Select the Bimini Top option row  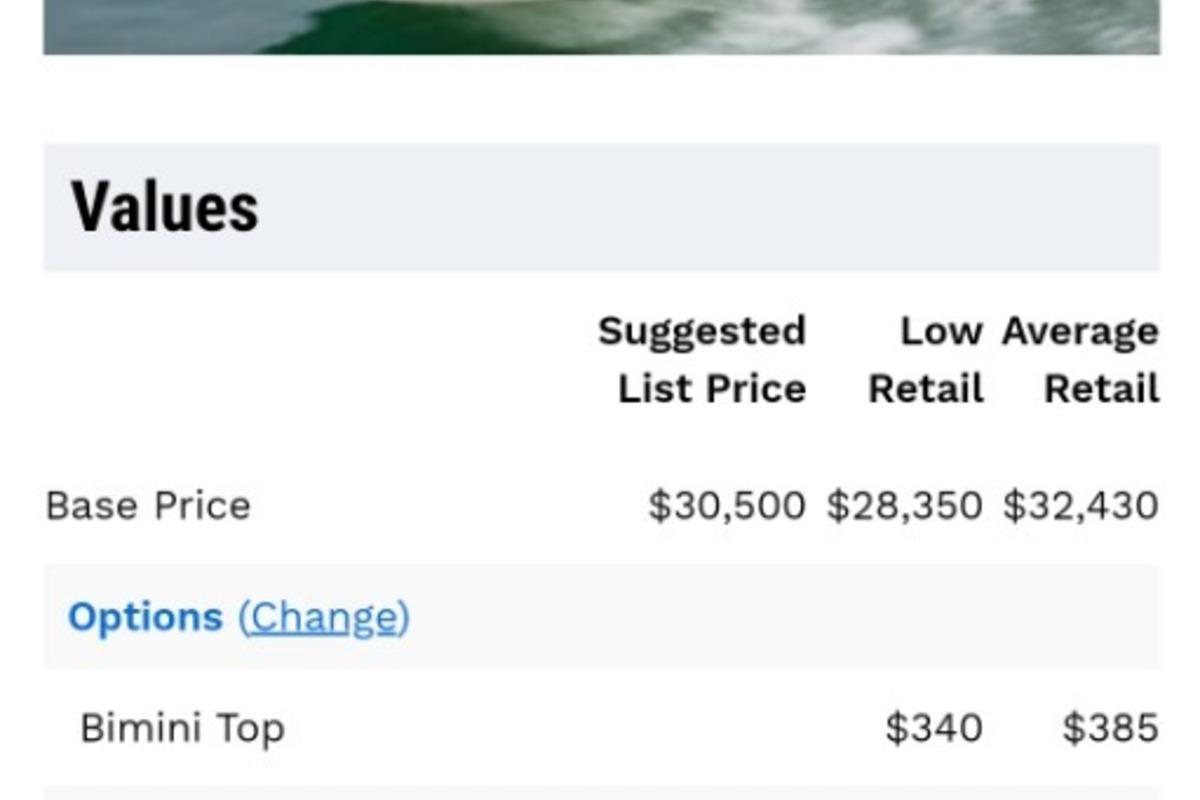click(601, 728)
